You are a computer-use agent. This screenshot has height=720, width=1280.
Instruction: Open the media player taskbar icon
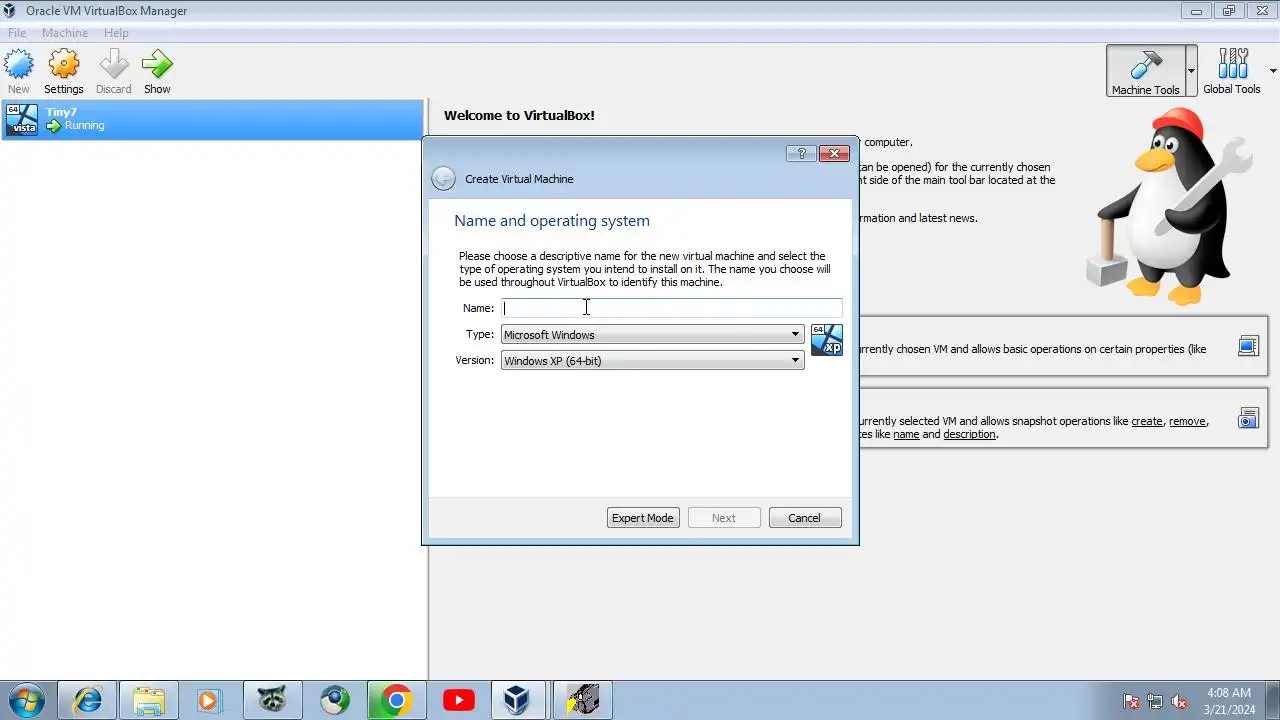[209, 700]
